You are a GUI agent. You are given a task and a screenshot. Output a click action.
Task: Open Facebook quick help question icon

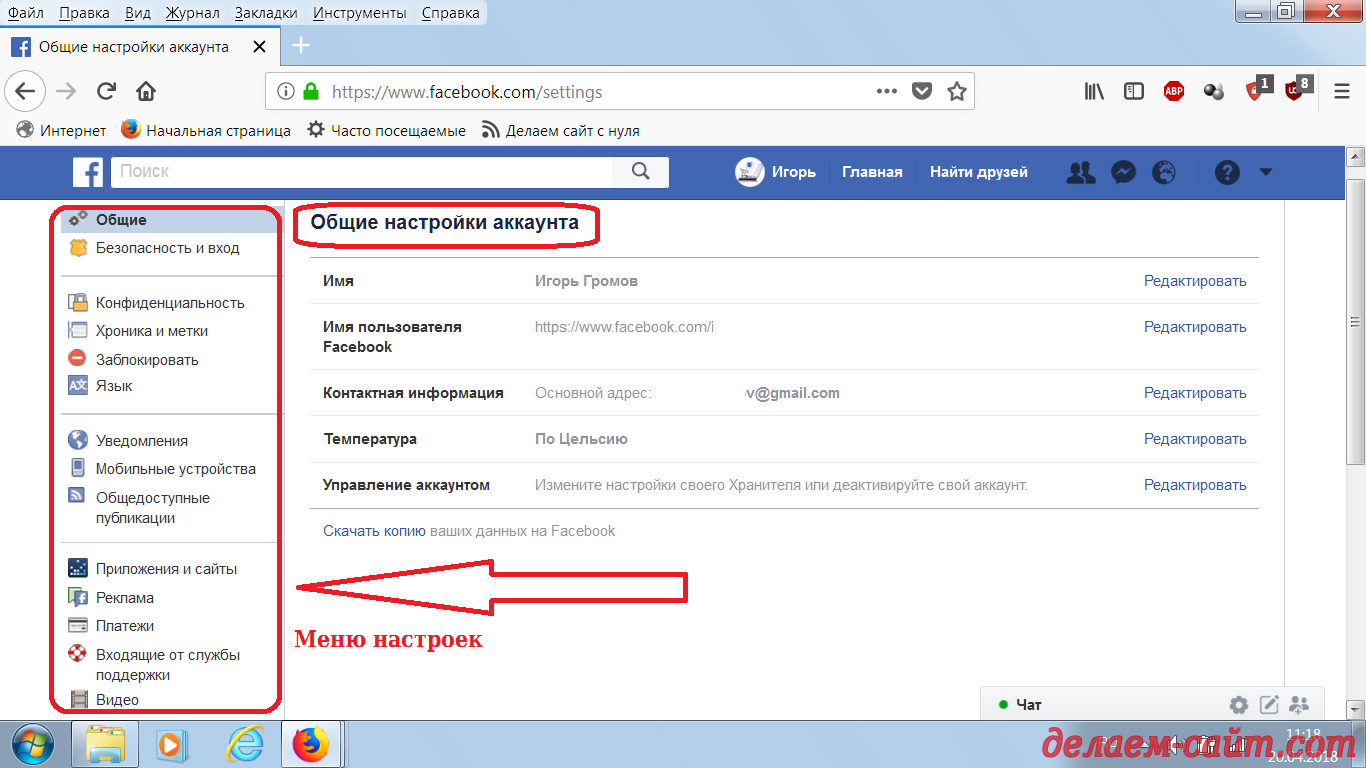point(1227,172)
